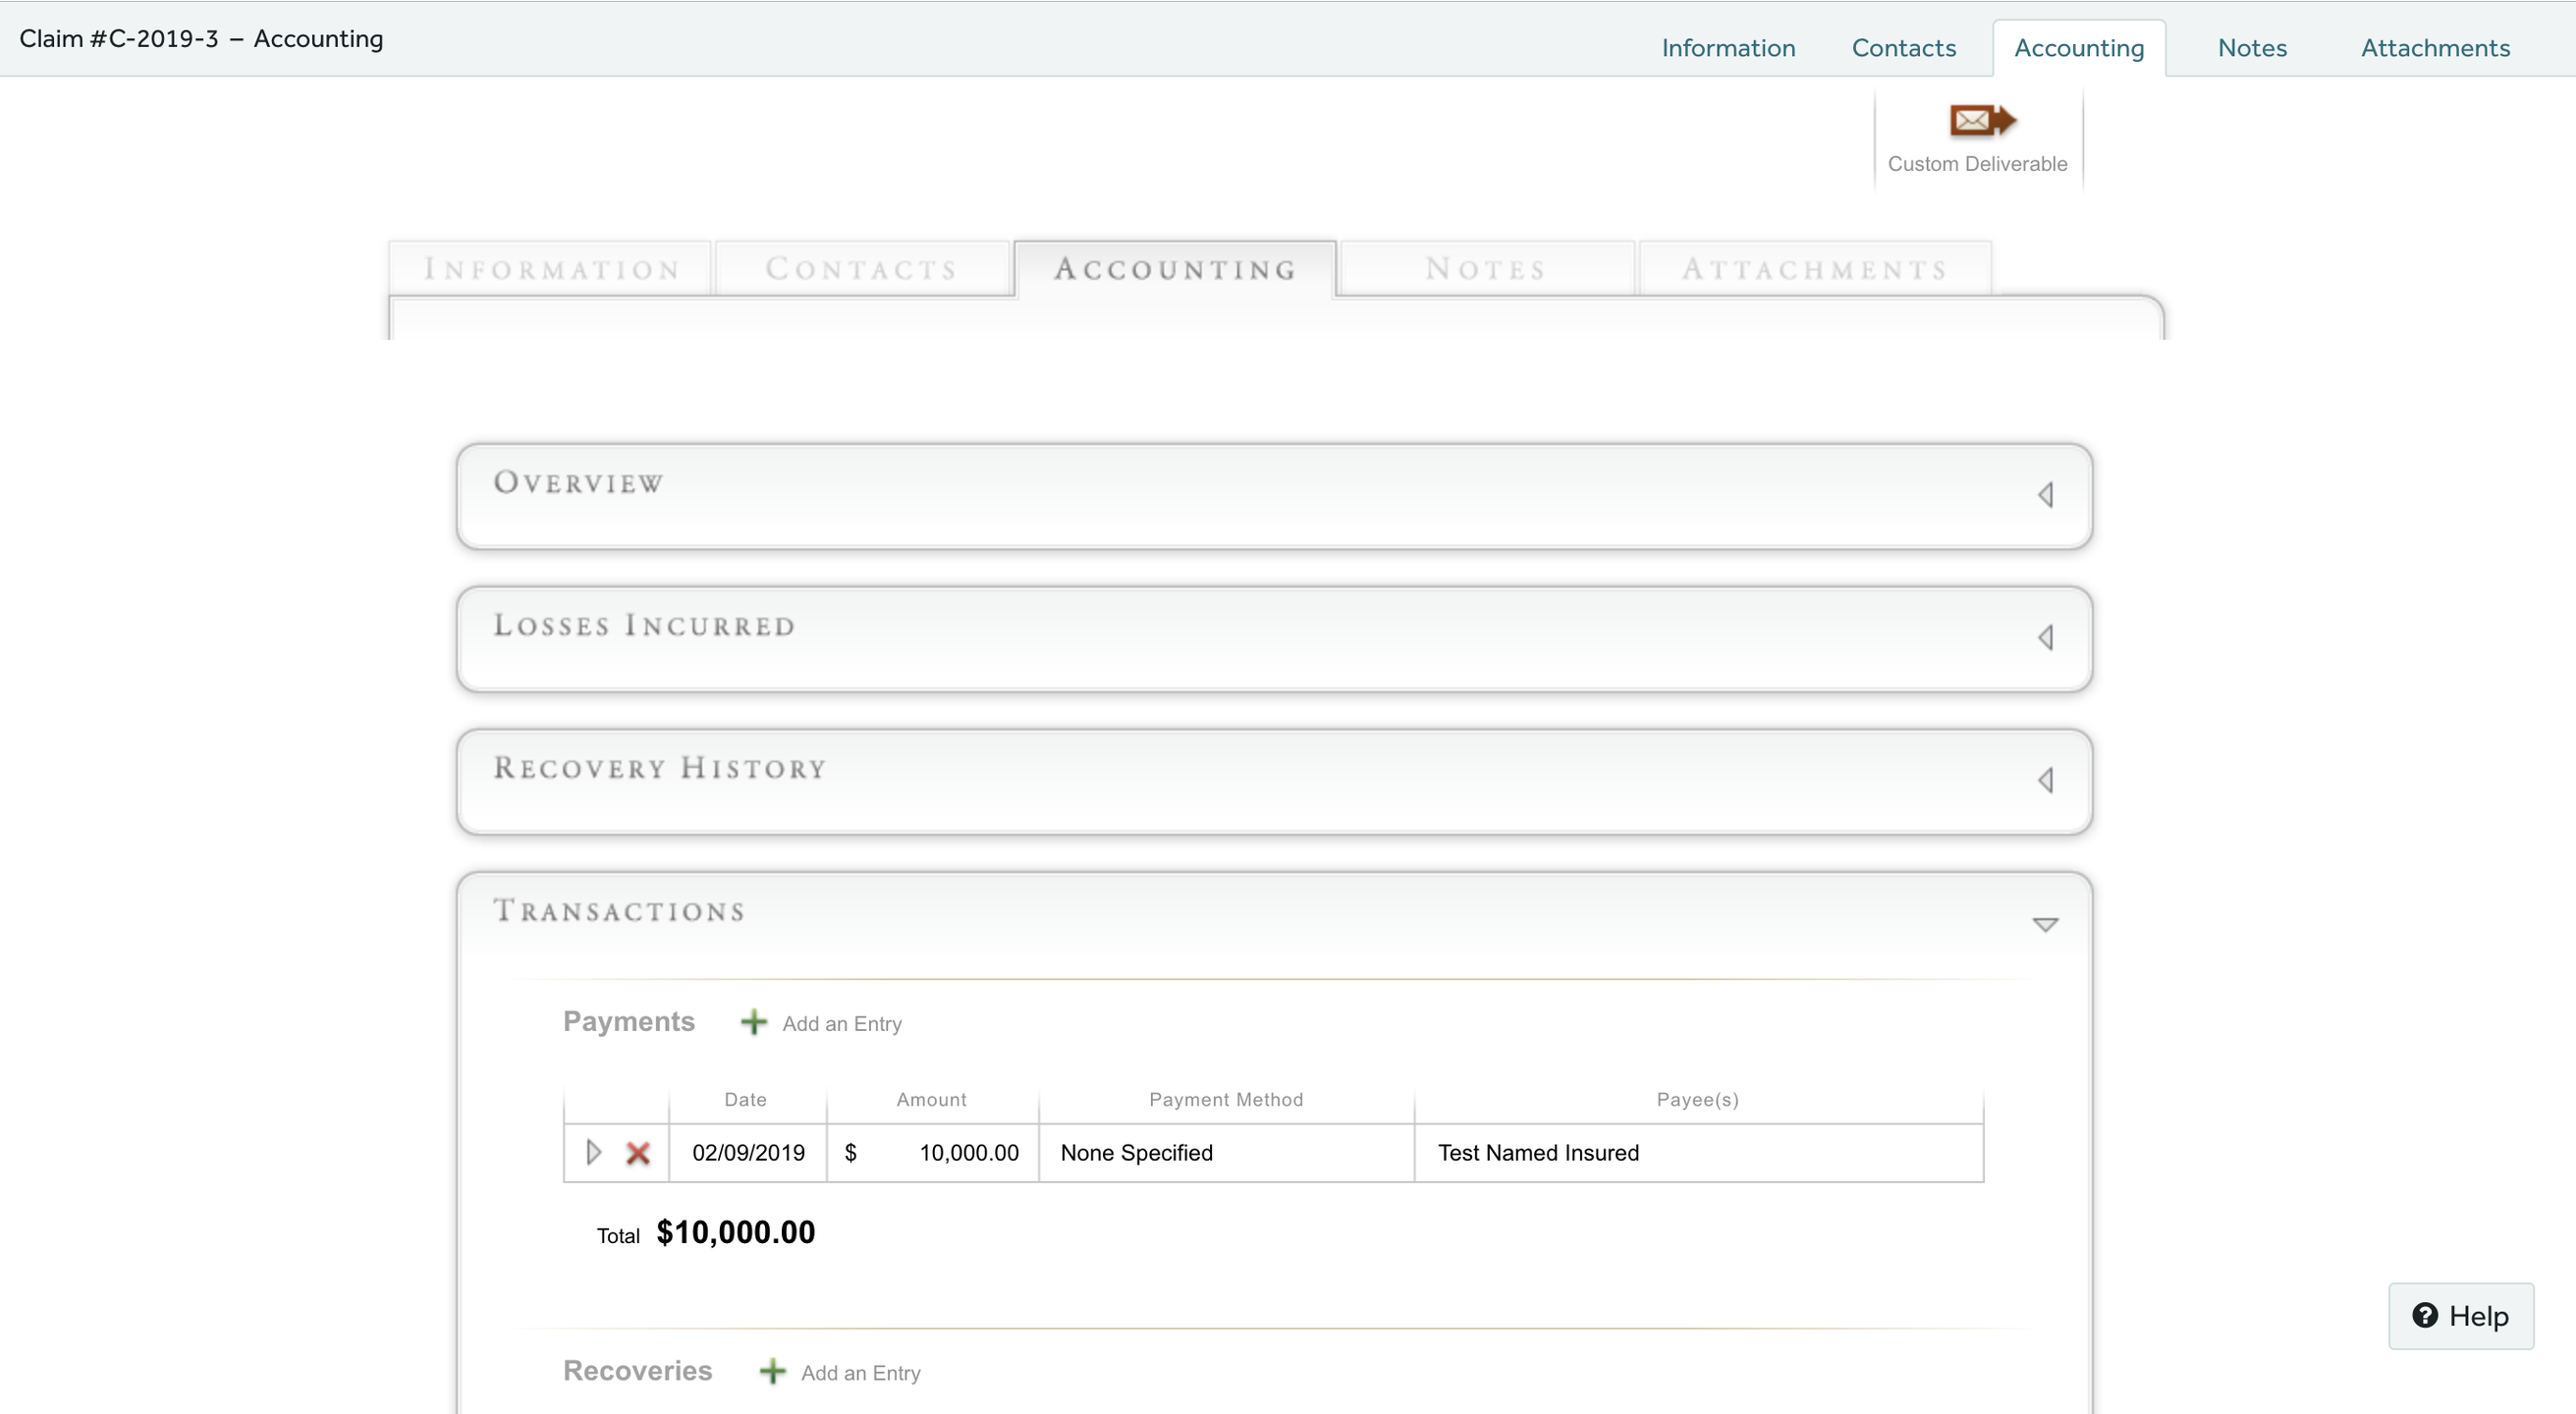Click Add an Entry for Recoveries
This screenshot has width=2576, height=1414.
coord(860,1373)
